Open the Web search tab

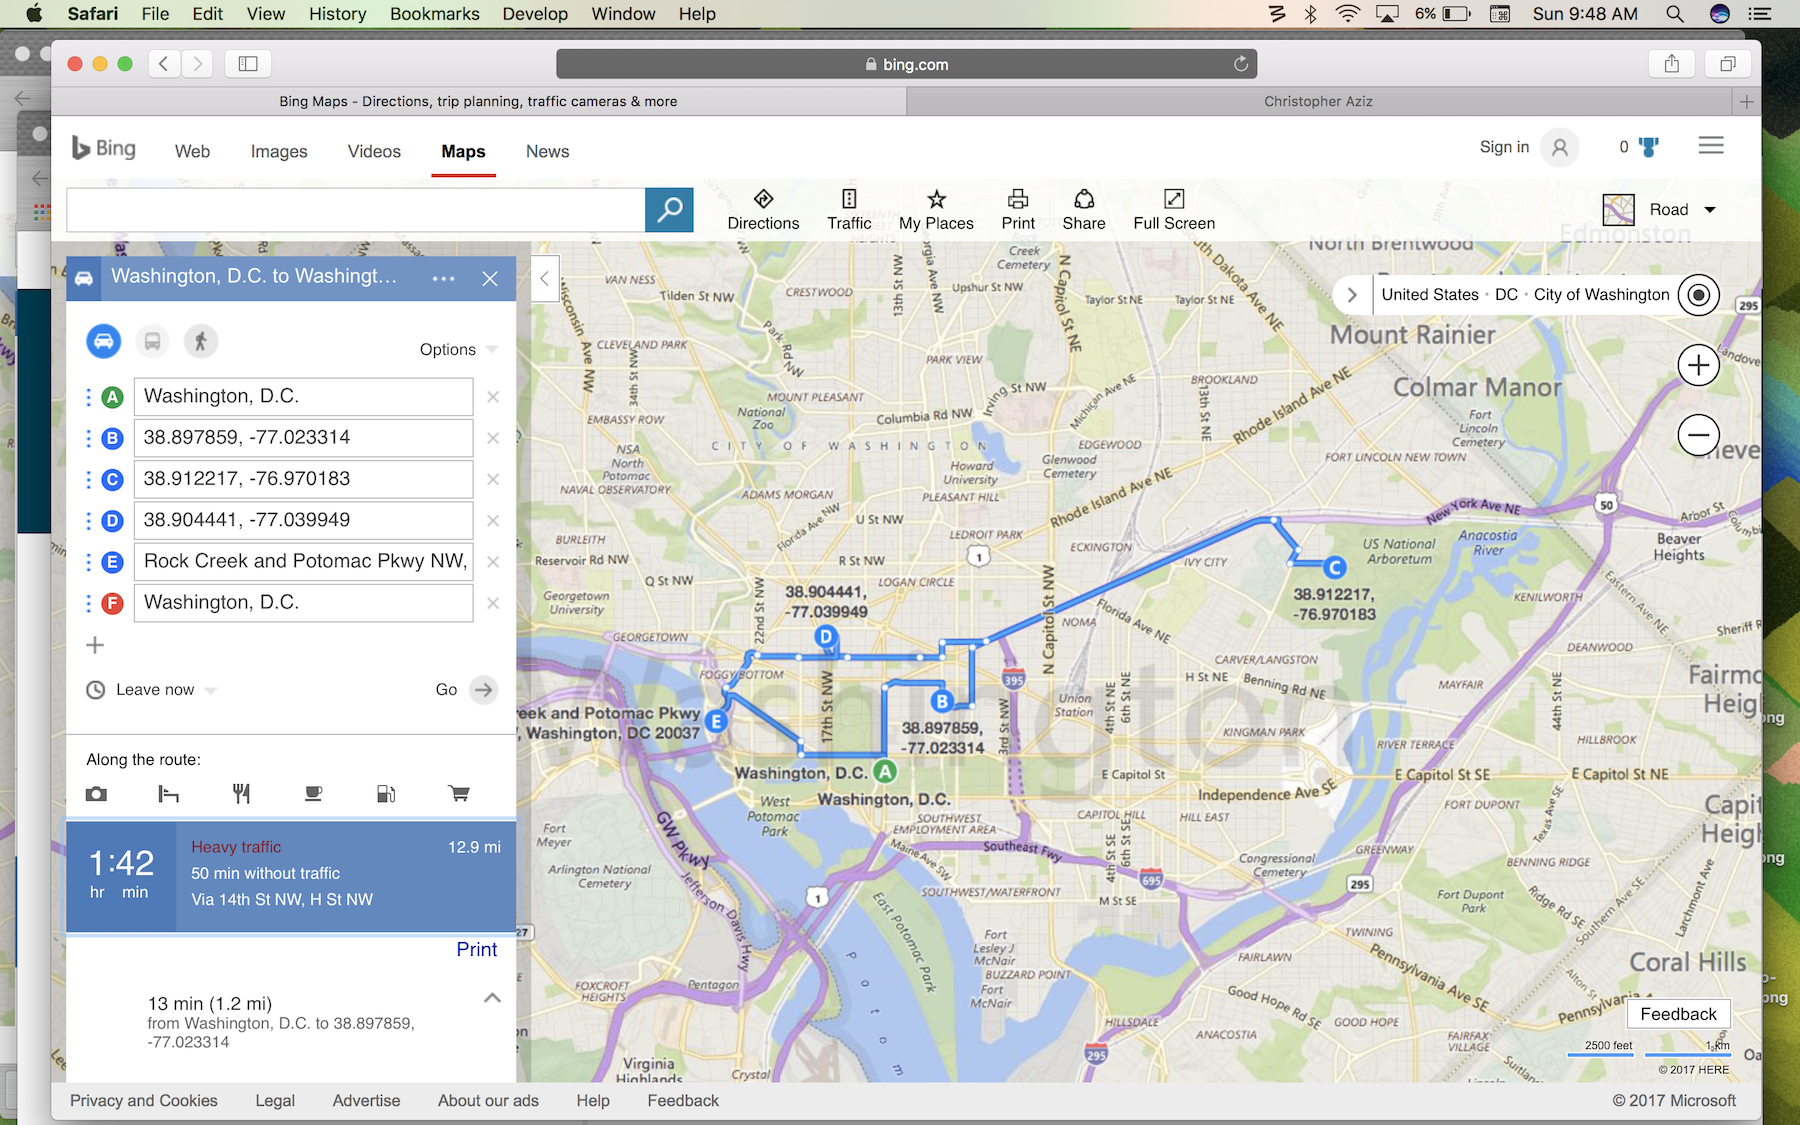(192, 152)
